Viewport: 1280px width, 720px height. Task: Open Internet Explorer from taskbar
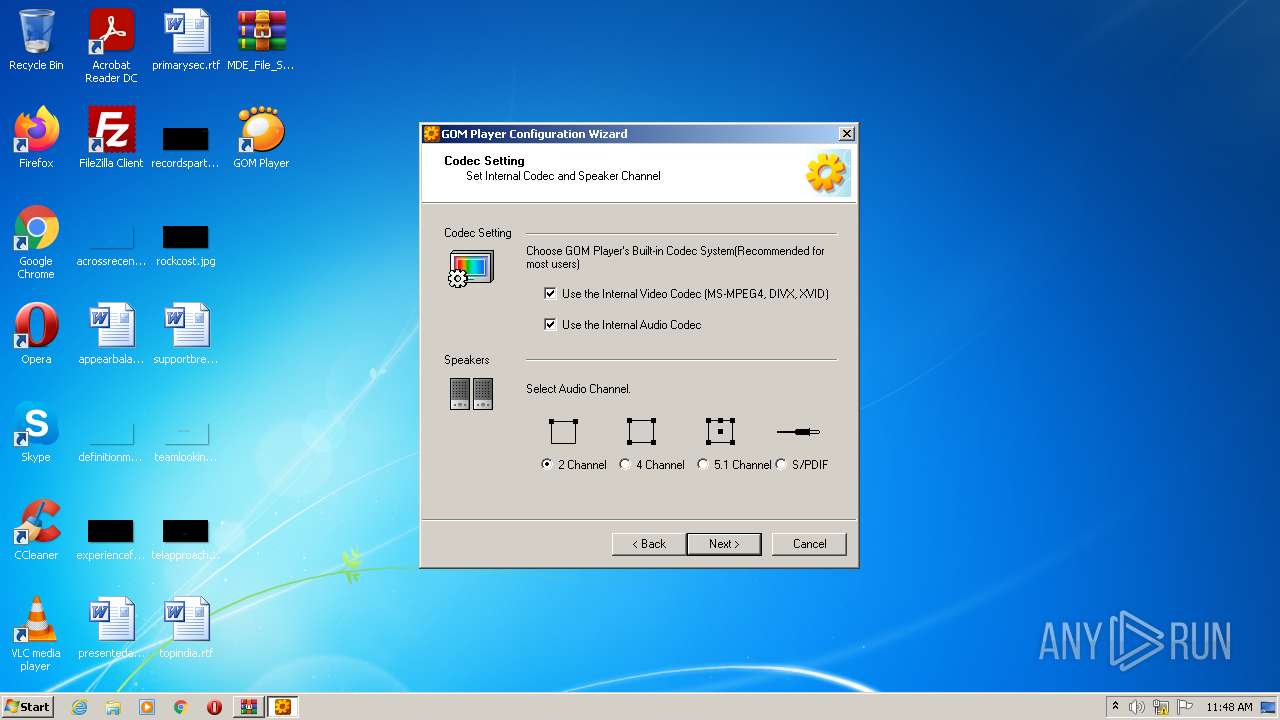coord(79,707)
